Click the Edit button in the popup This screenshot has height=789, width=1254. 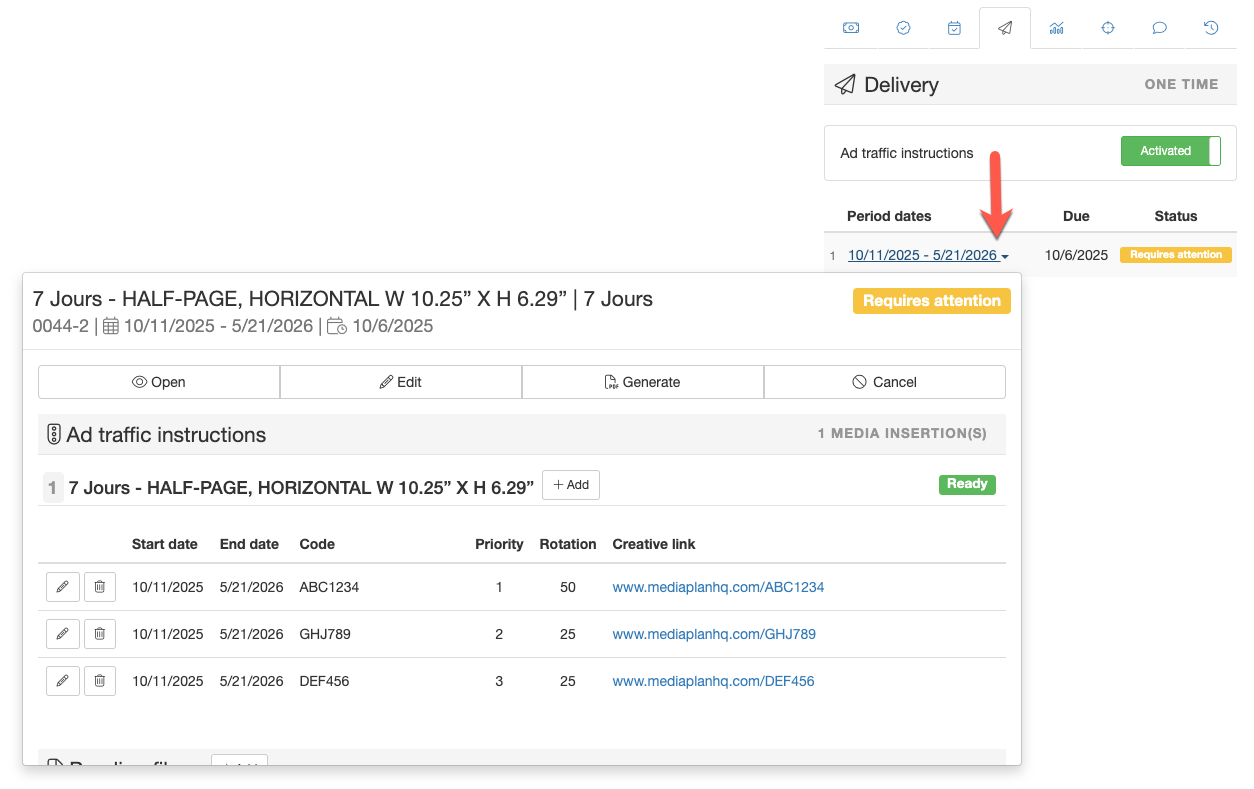point(401,382)
